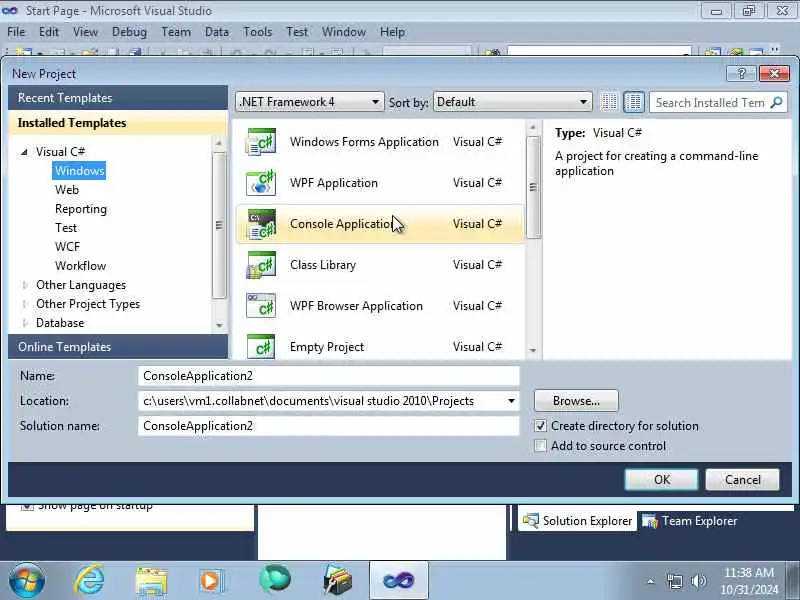The height and width of the screenshot is (600, 800).
Task: Open Windows Explorer from the taskbar
Action: click(151, 581)
